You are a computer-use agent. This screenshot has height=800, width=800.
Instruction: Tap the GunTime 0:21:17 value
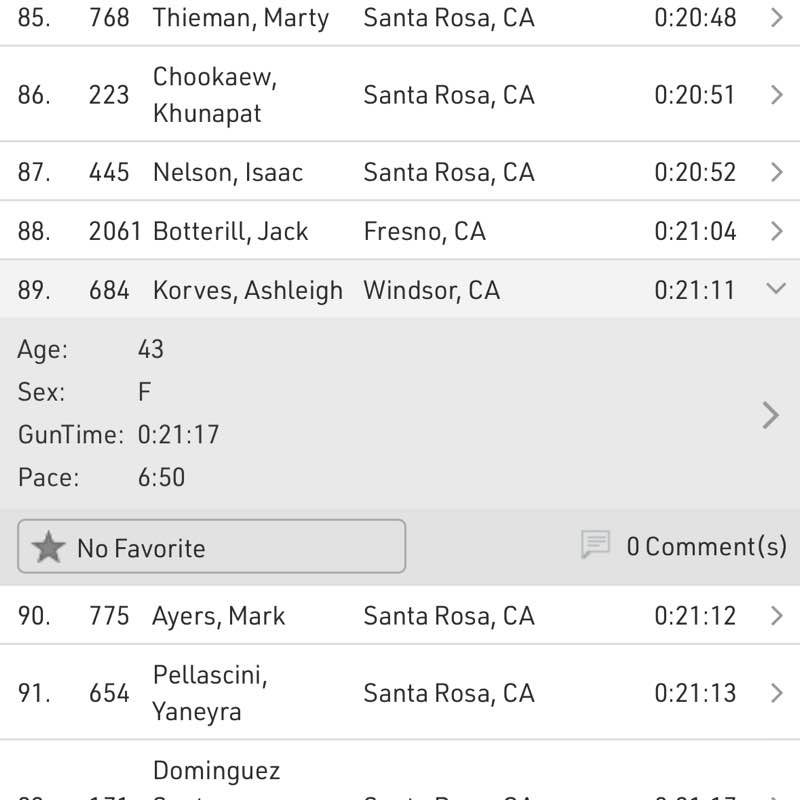[x=178, y=435]
